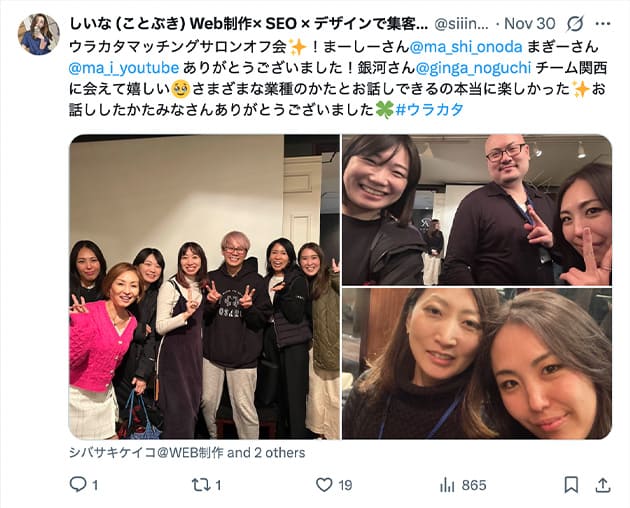This screenshot has height=508, width=630.
Task: Like the post with heart icon
Action: (x=324, y=485)
